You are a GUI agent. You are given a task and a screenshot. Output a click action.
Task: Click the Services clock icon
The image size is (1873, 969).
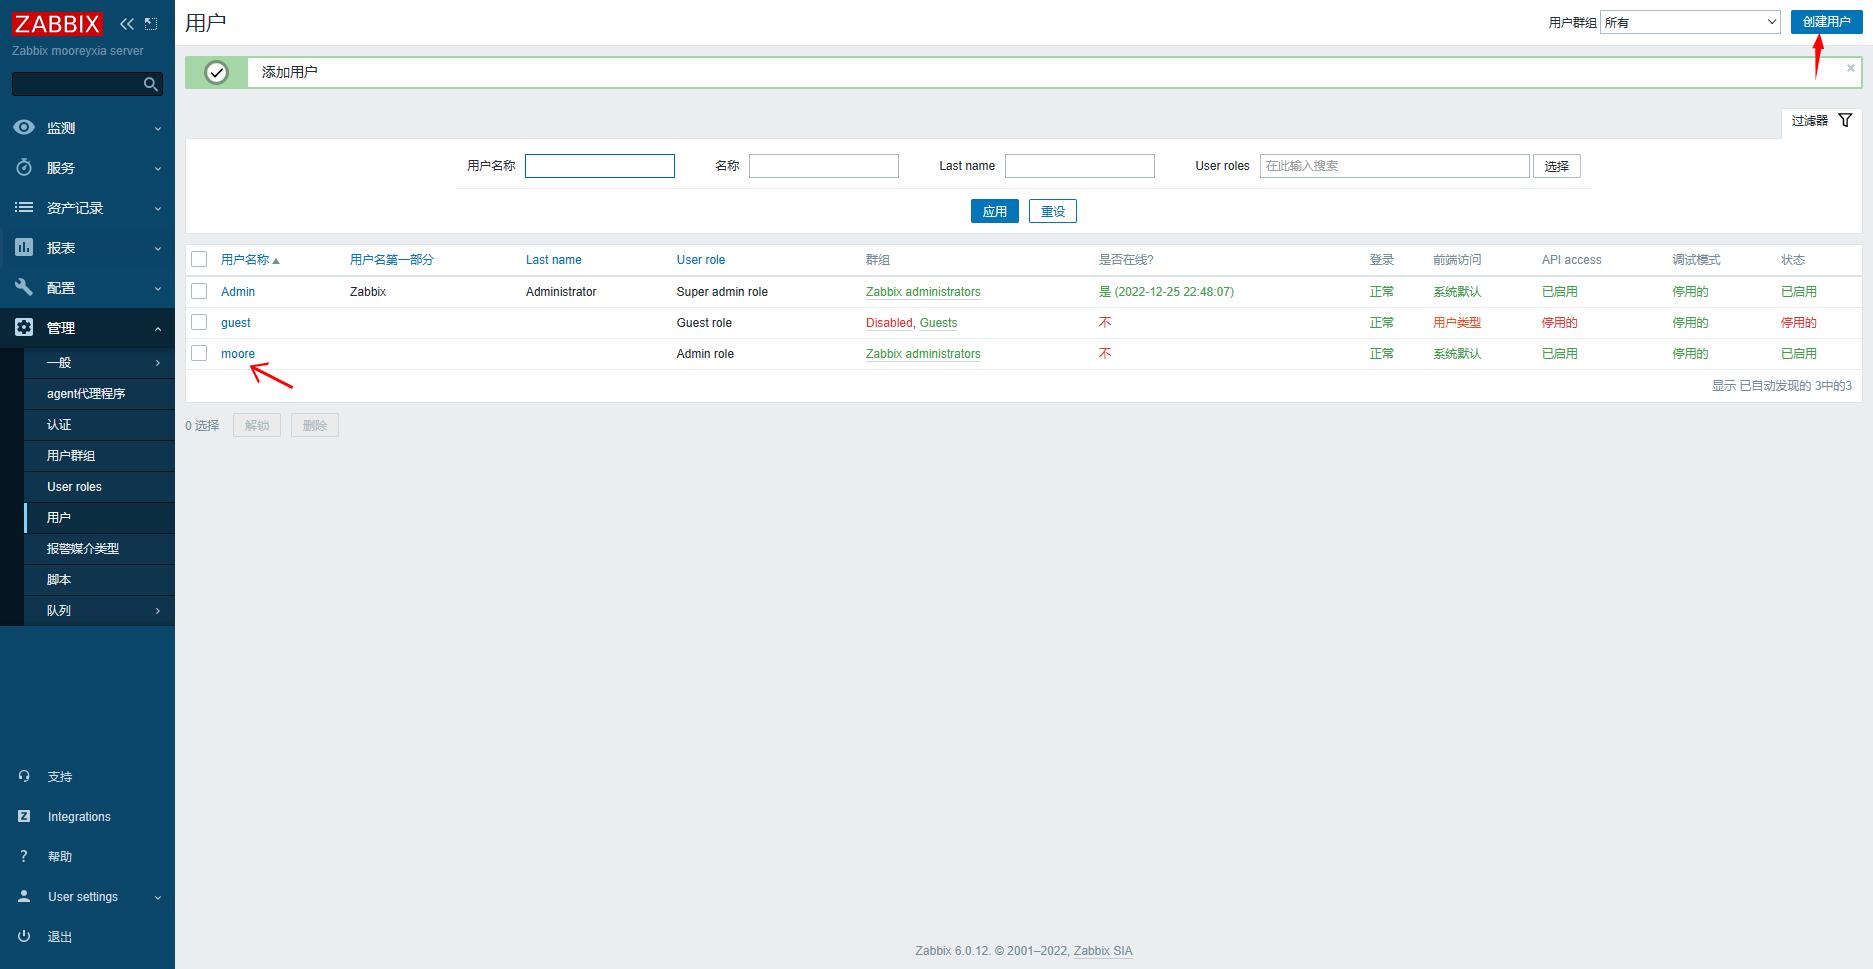[x=24, y=168]
